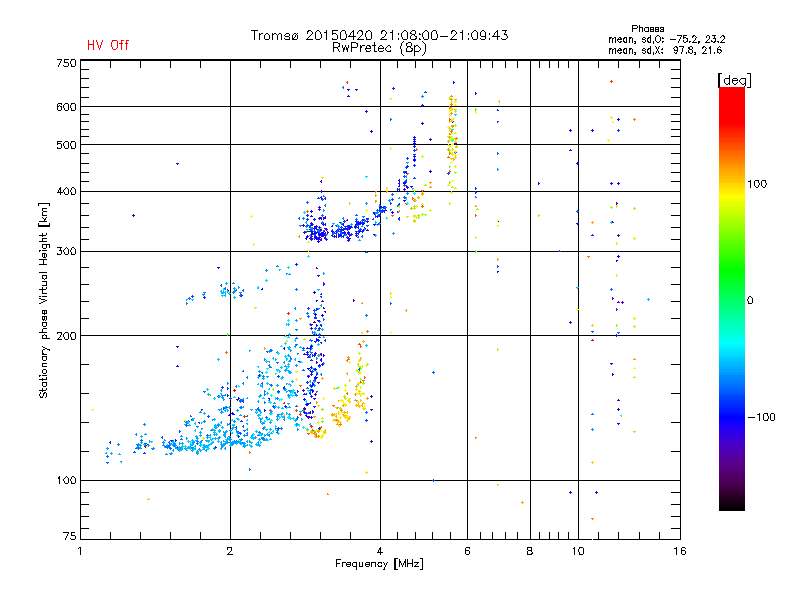Click the colorbar tick label '0'
This screenshot has height=600, width=800.
750,300
